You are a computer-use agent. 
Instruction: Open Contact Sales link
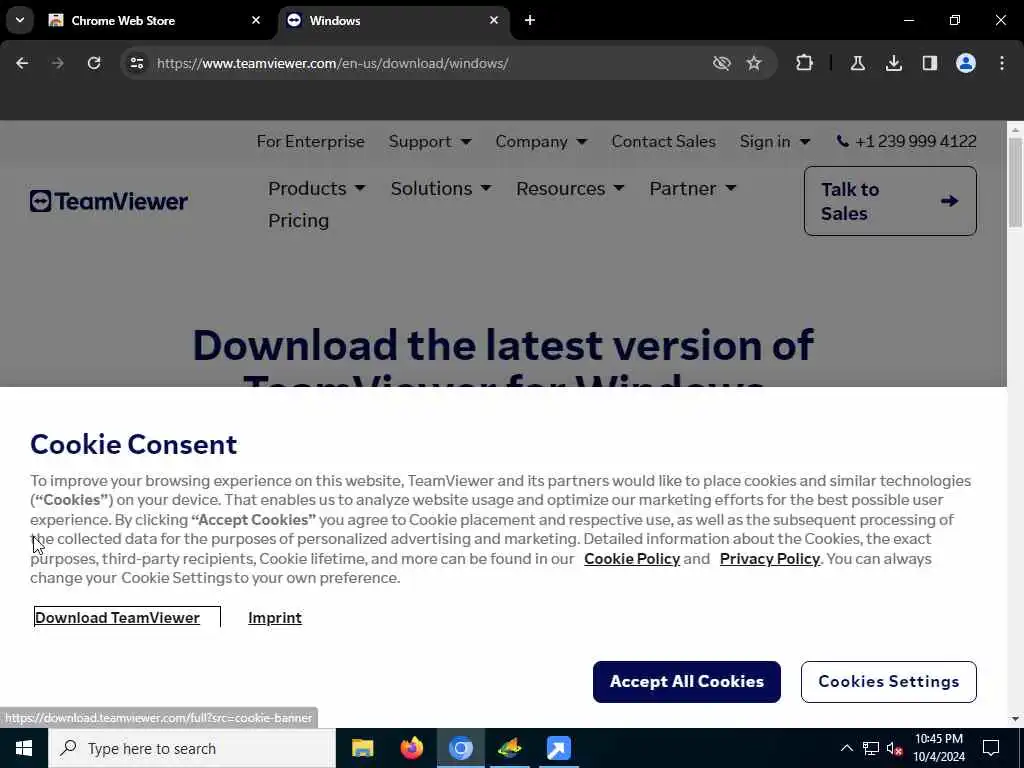click(663, 141)
